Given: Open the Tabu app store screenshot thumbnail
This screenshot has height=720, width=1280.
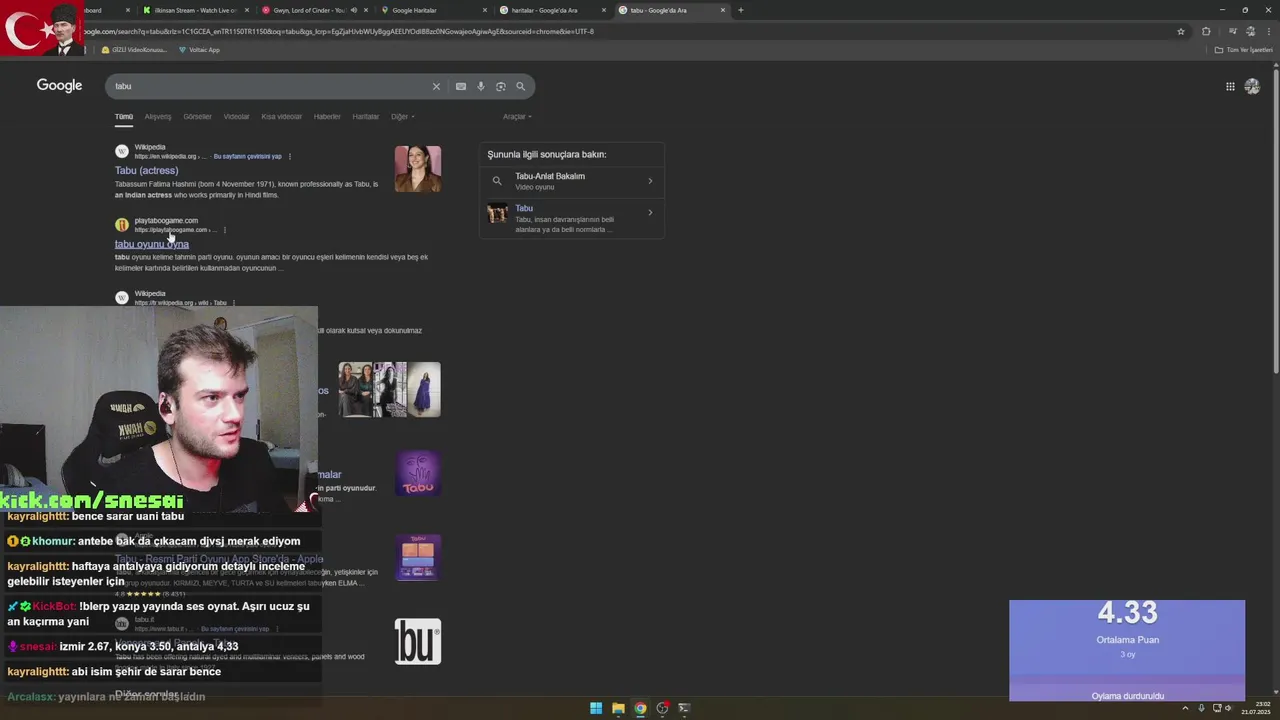Looking at the screenshot, I should click(418, 558).
